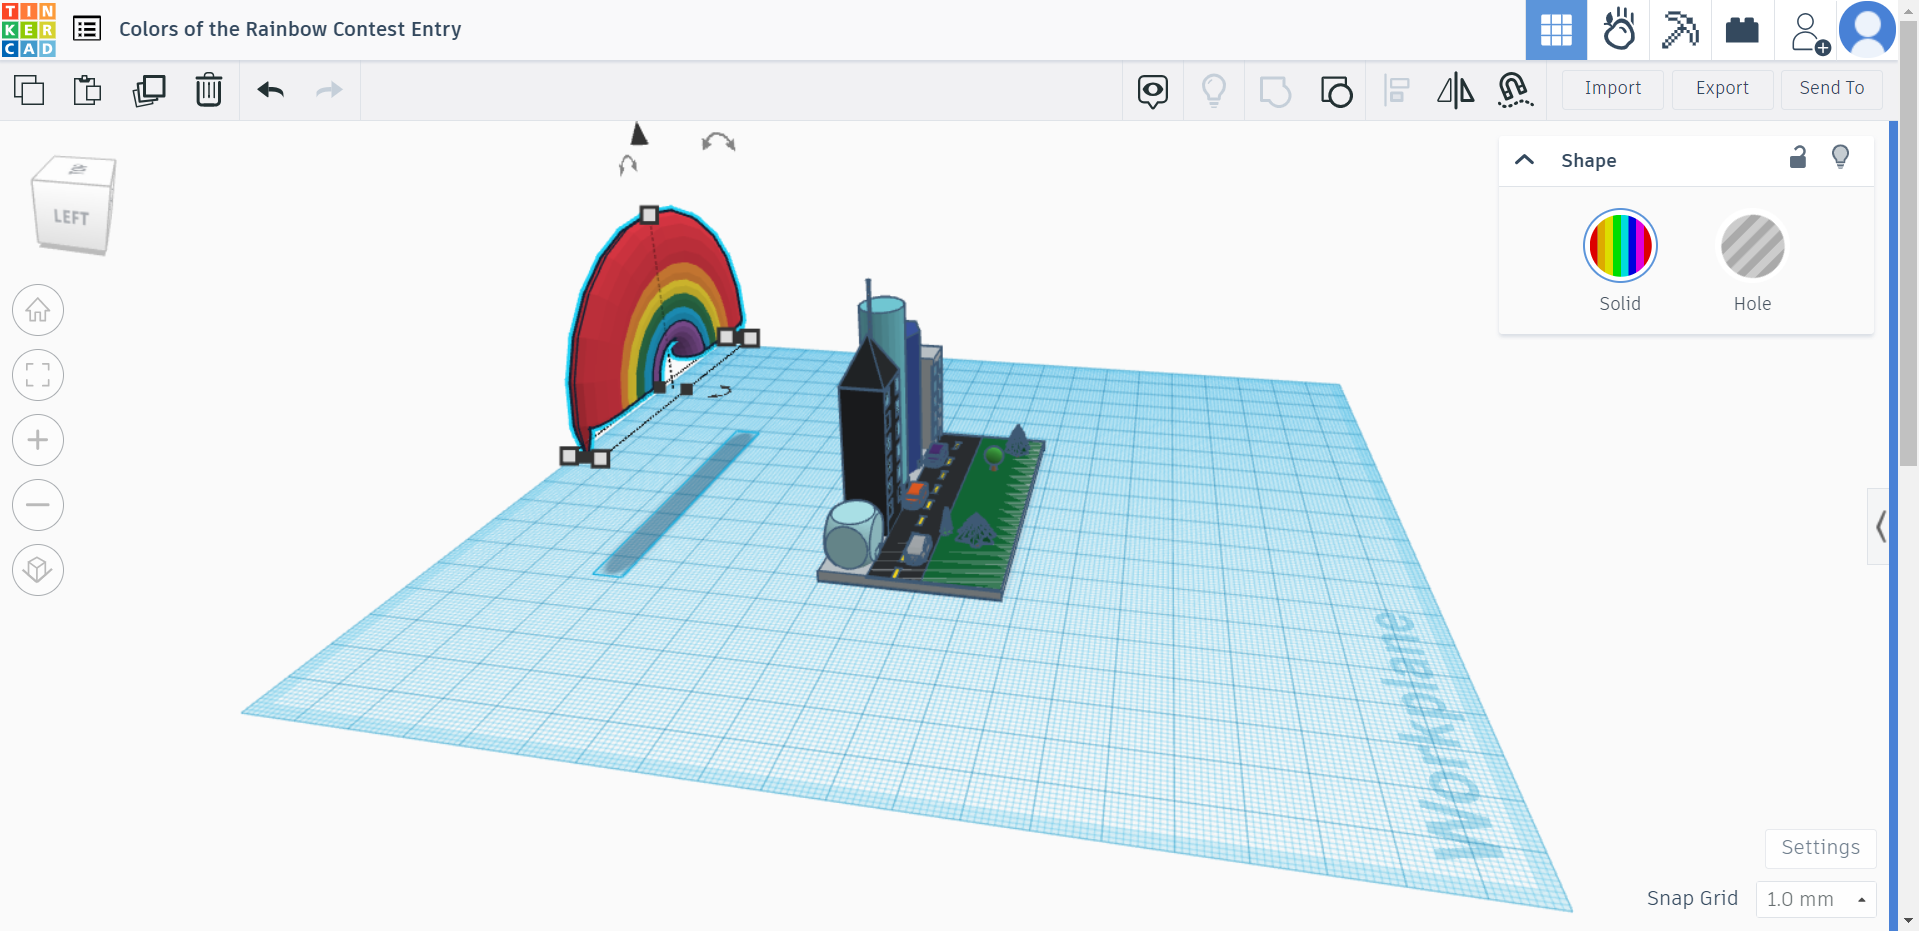1919x931 pixels.
Task: Switch to orthographic view with the perspective toggle
Action: click(x=37, y=570)
